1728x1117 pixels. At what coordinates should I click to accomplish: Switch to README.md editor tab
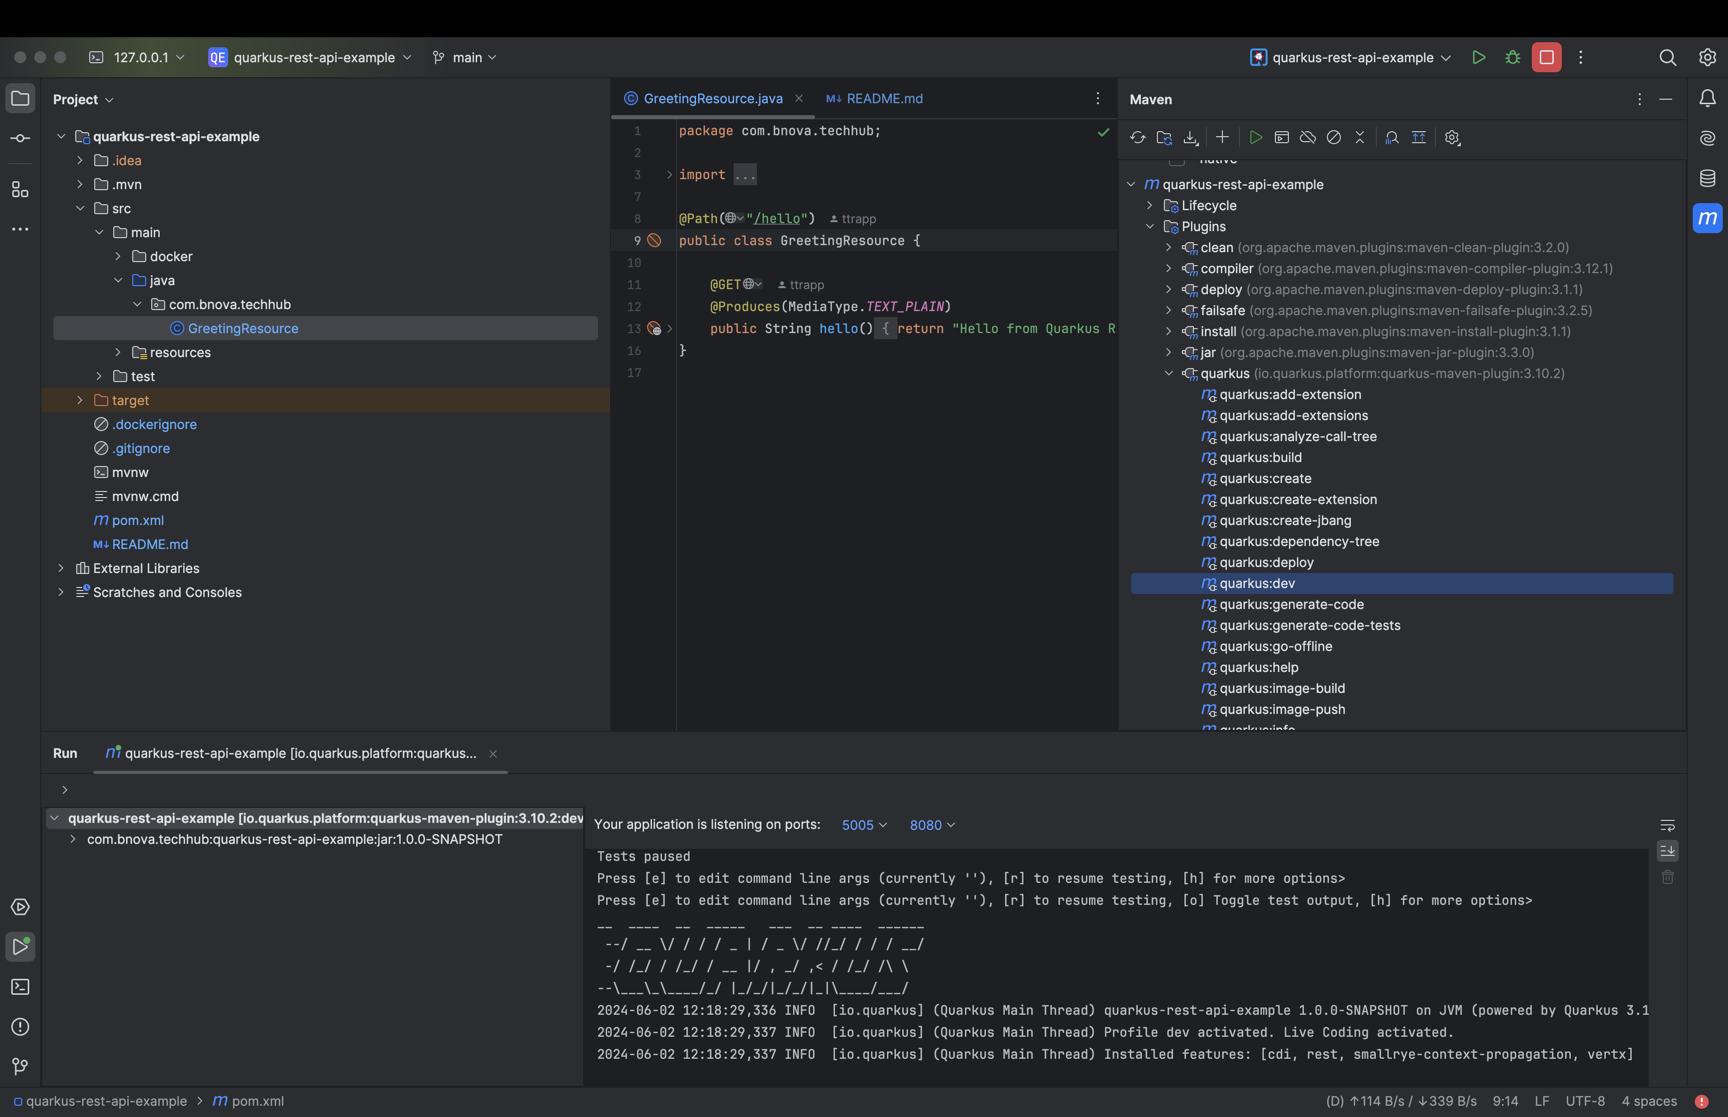(x=875, y=99)
